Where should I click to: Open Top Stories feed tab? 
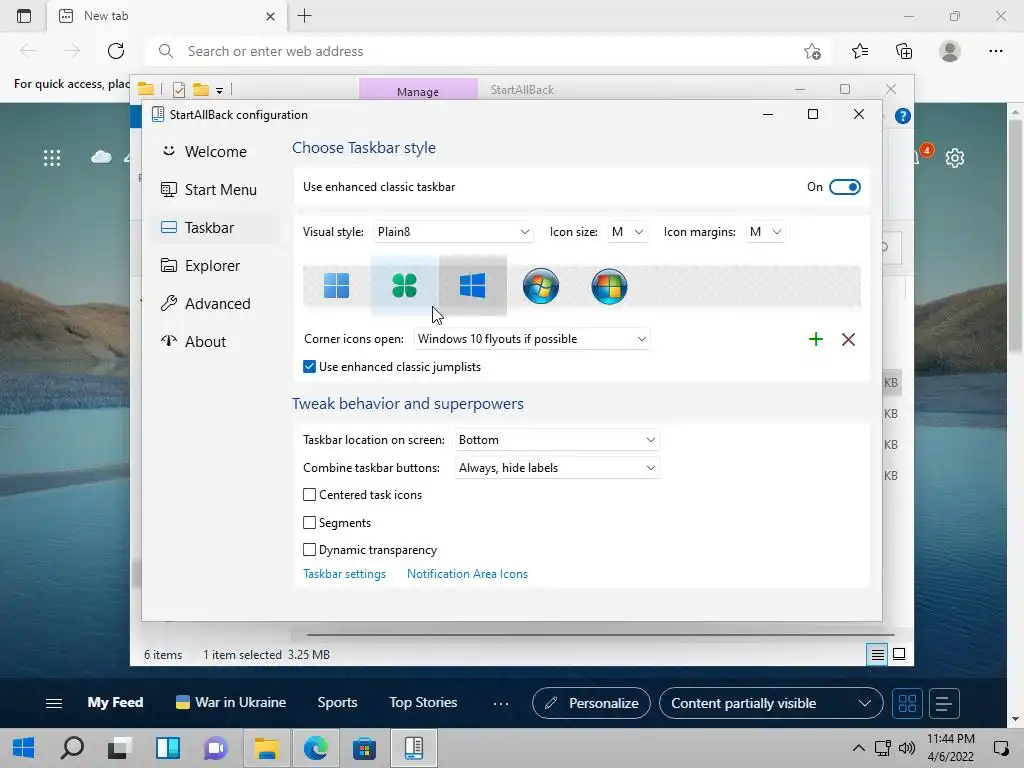pos(423,703)
